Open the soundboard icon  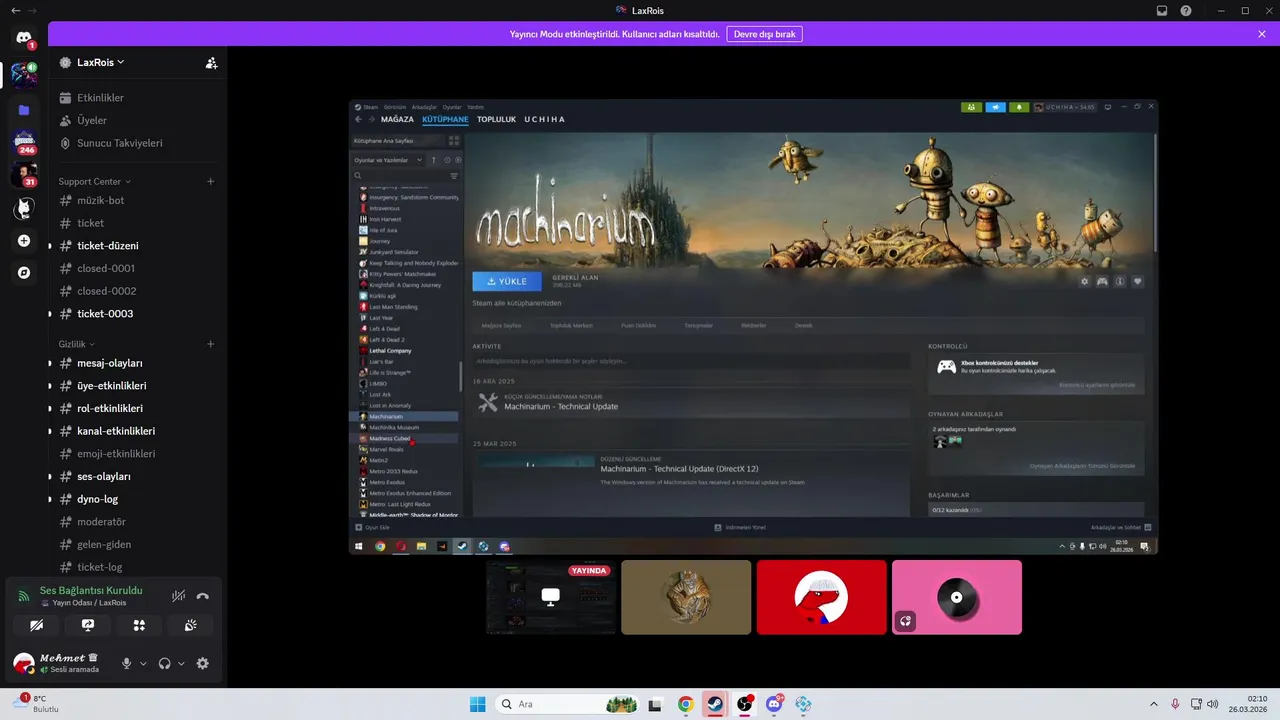click(x=190, y=625)
